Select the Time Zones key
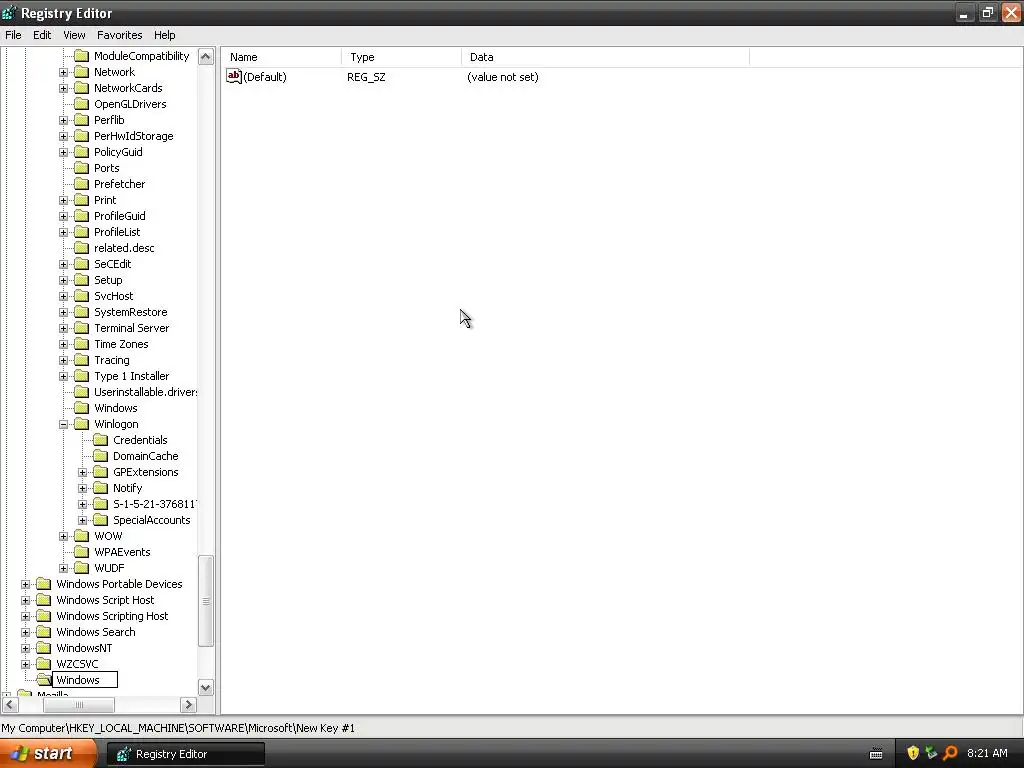 (121, 344)
